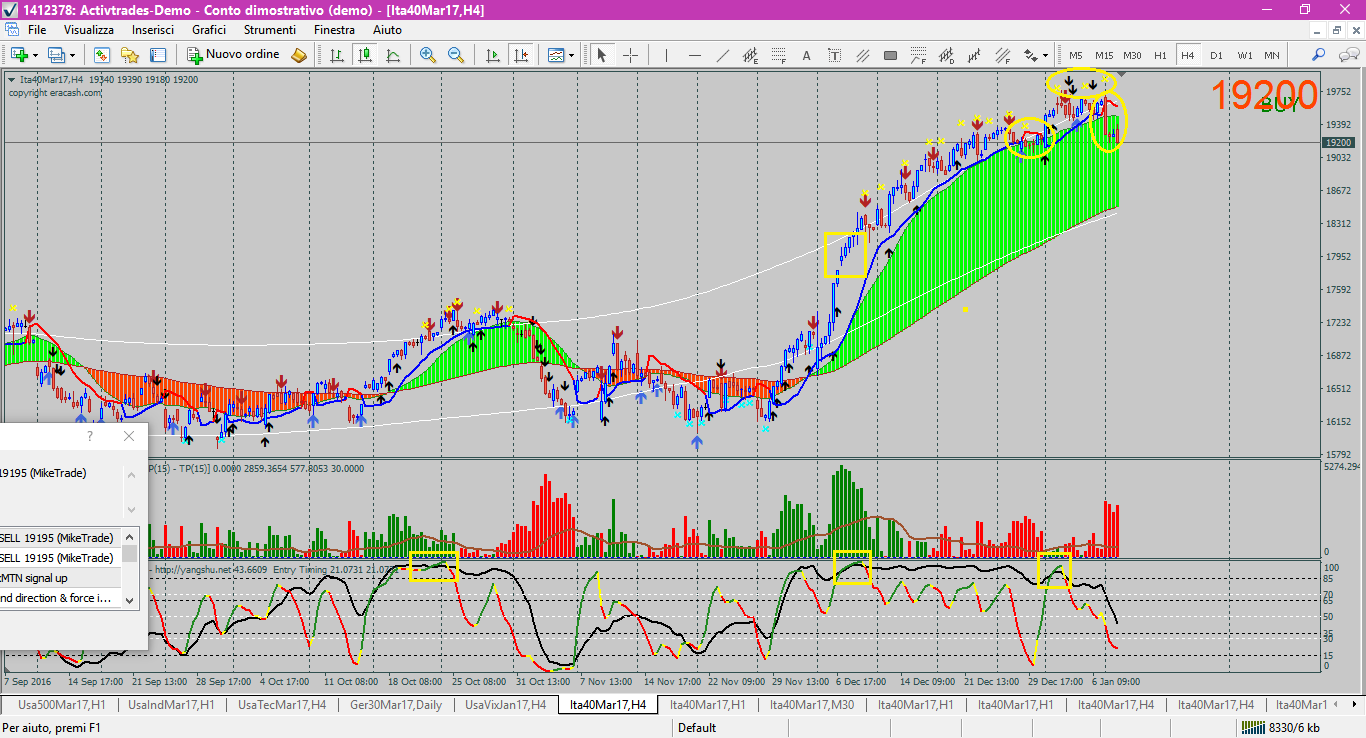Open the Aiuto menu
The height and width of the screenshot is (738, 1366).
pyautogui.click(x=387, y=30)
